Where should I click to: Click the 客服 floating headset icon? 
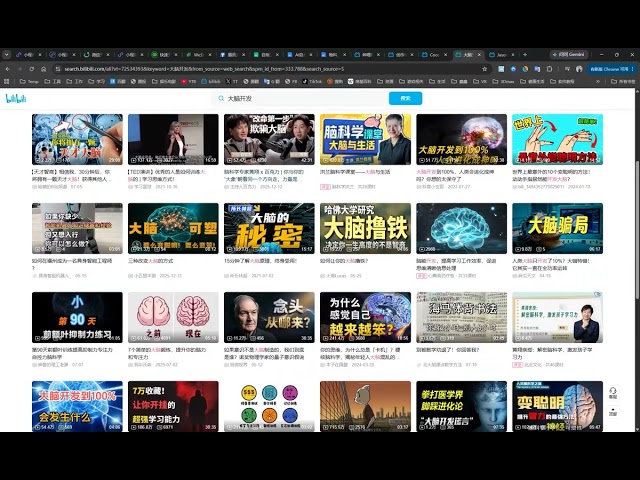pos(613,393)
